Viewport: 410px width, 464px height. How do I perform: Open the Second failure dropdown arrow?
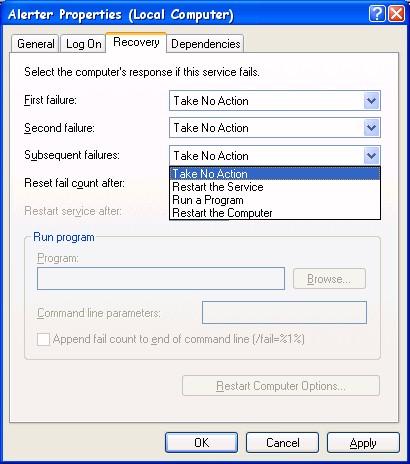coord(371,128)
